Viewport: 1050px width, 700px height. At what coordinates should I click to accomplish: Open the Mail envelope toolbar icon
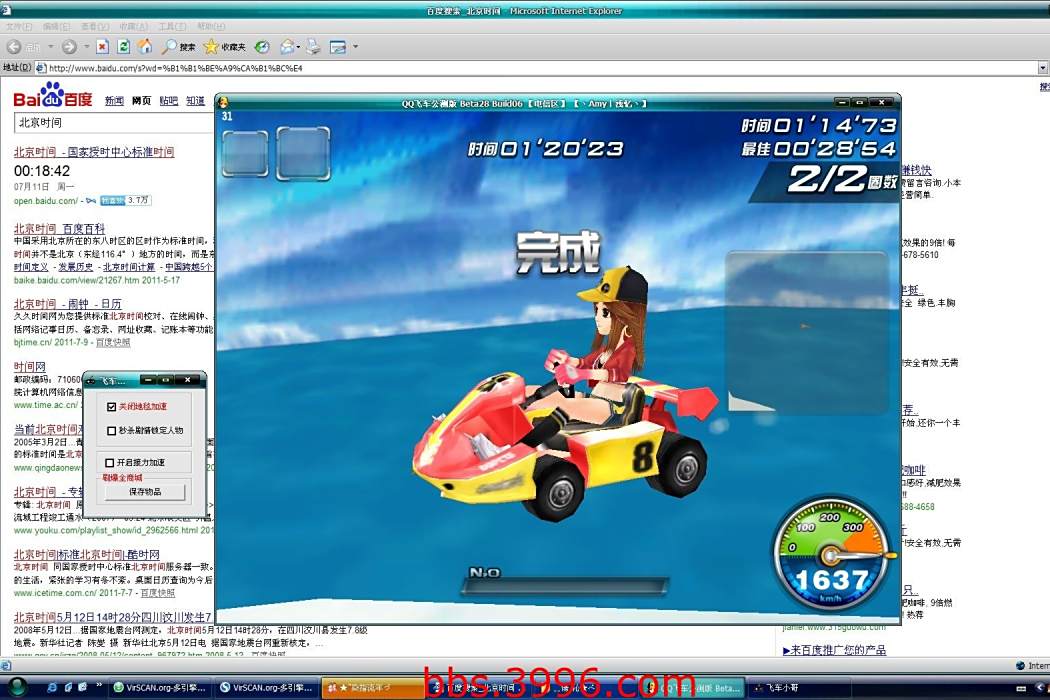[x=287, y=47]
